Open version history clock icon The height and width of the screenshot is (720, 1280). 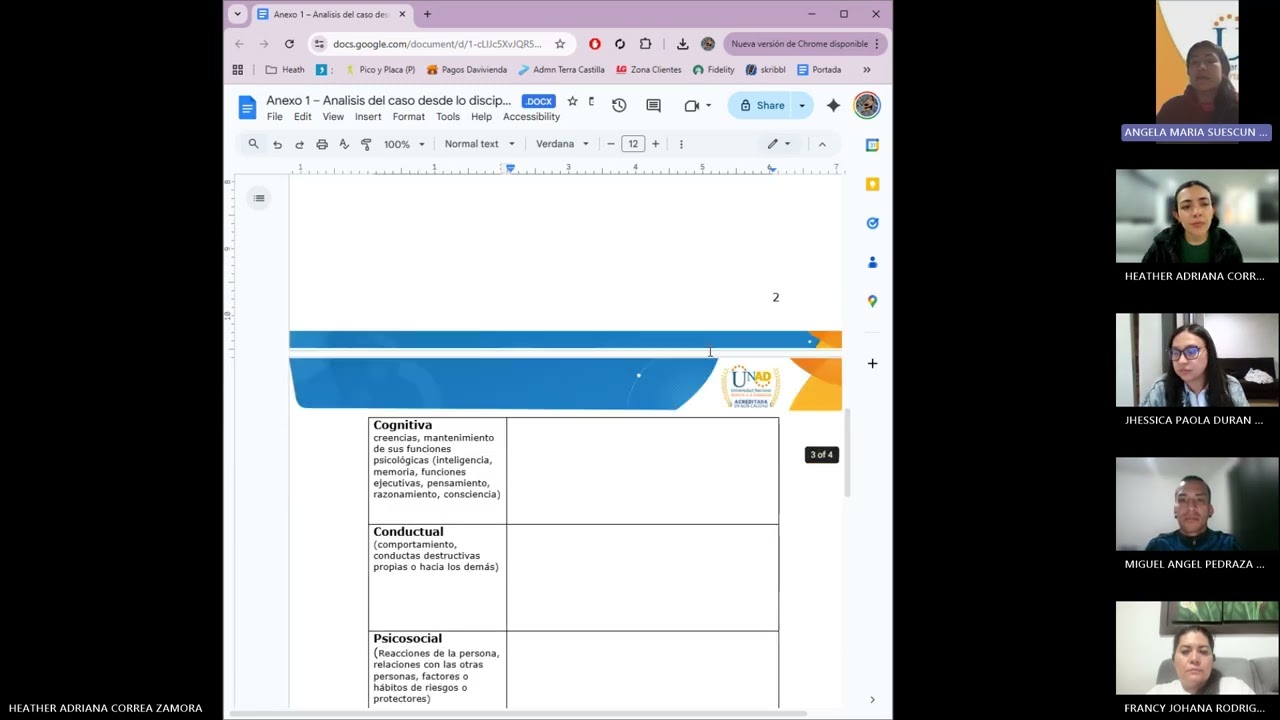click(x=619, y=105)
